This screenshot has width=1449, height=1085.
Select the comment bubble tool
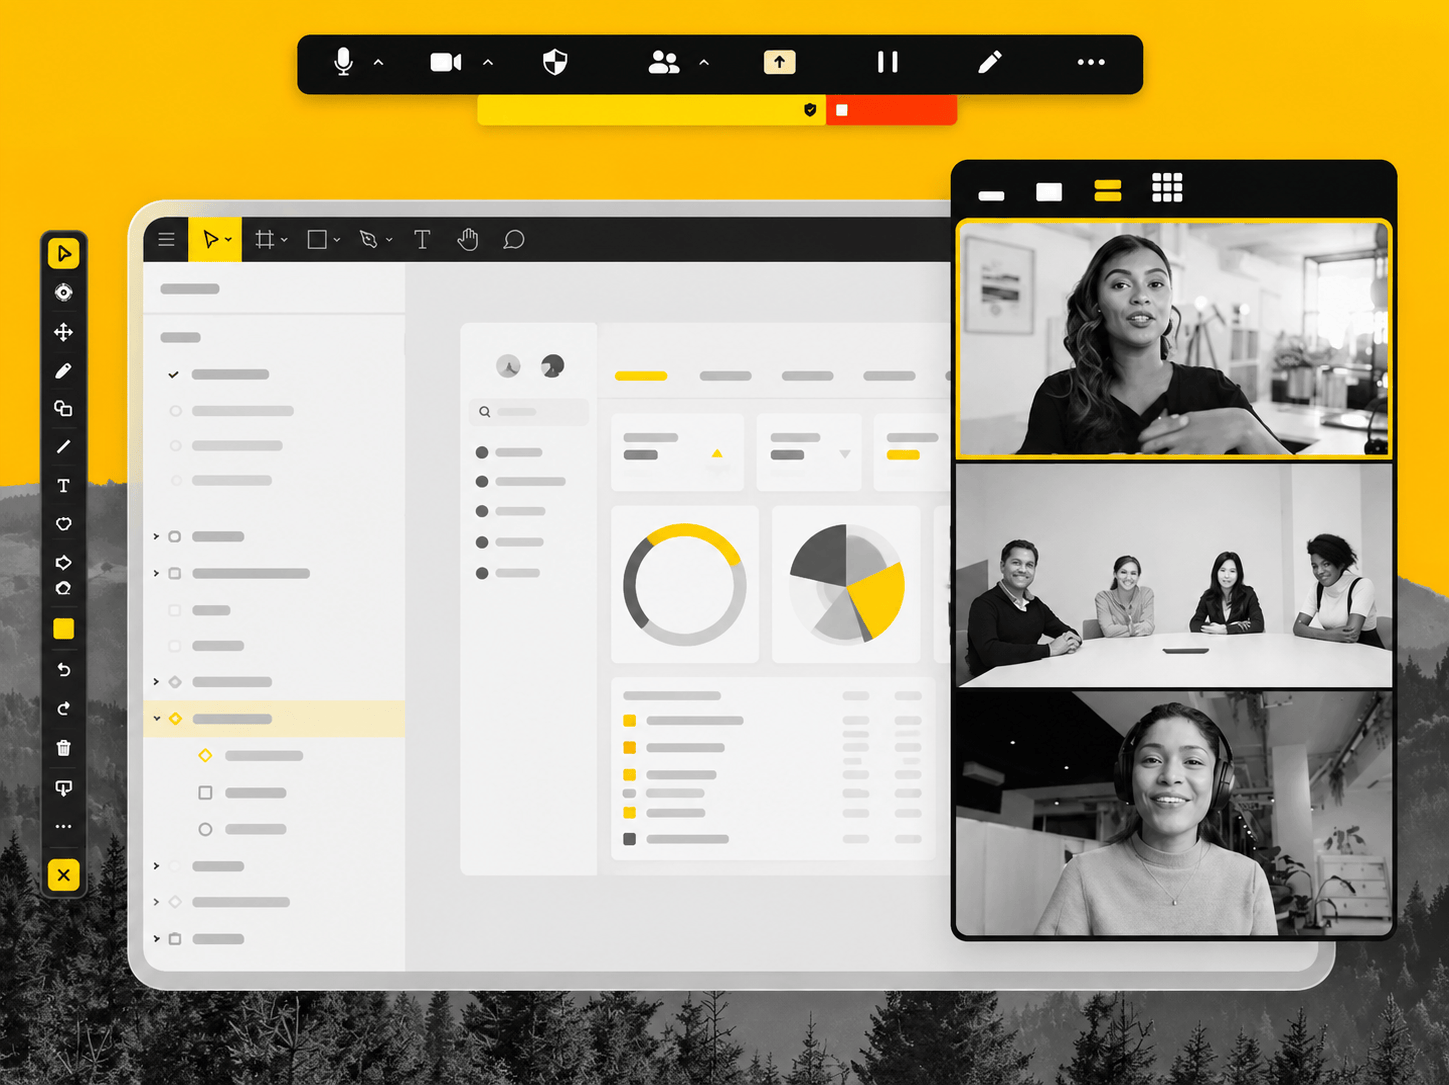(514, 240)
